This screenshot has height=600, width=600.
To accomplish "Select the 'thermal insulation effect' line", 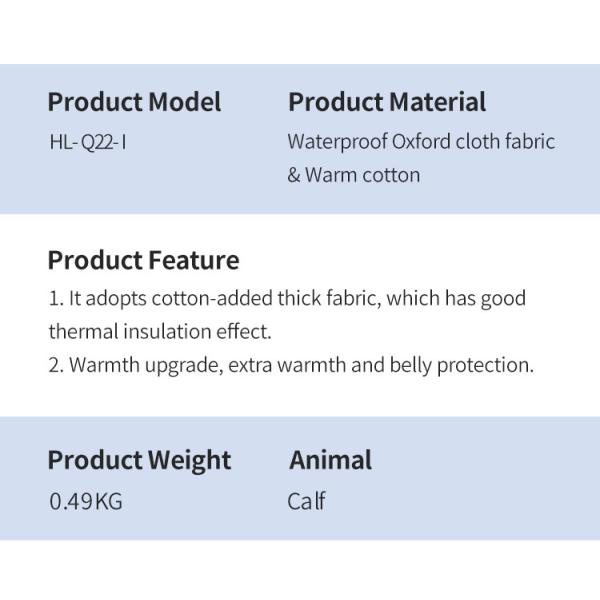I will coord(160,331).
